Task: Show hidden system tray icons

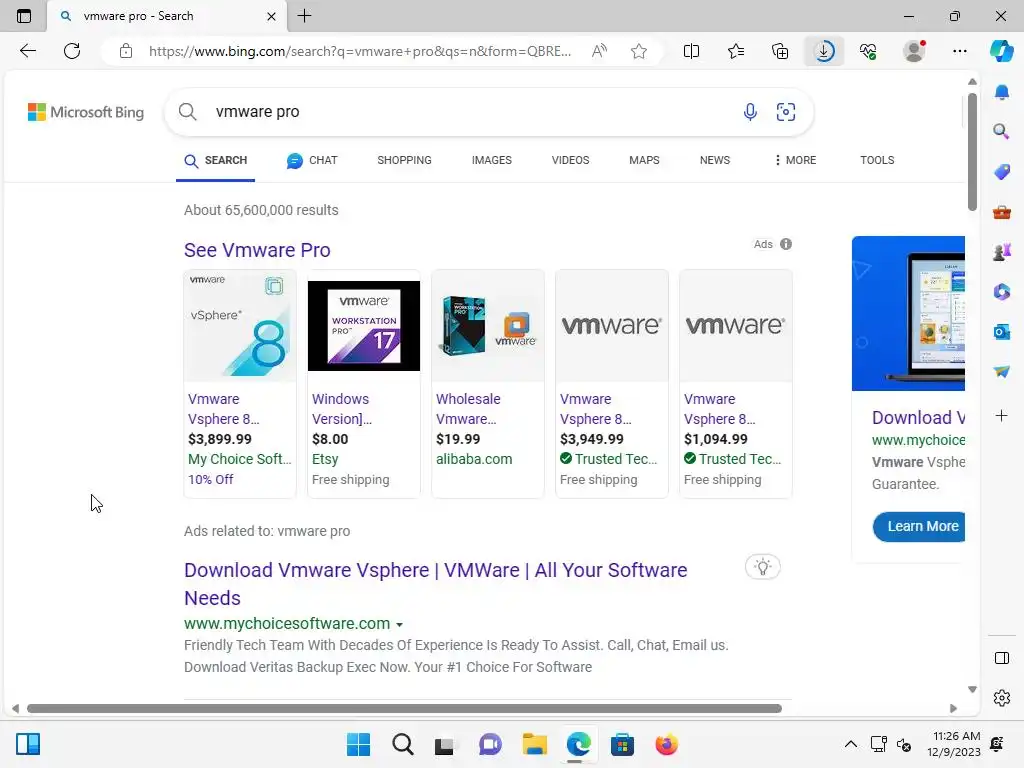Action: pyautogui.click(x=850, y=744)
